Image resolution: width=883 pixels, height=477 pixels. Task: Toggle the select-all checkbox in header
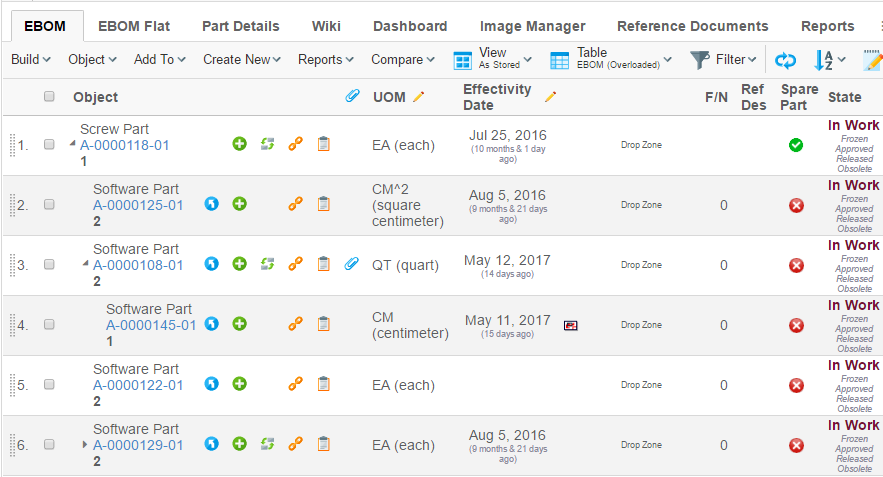(x=49, y=97)
